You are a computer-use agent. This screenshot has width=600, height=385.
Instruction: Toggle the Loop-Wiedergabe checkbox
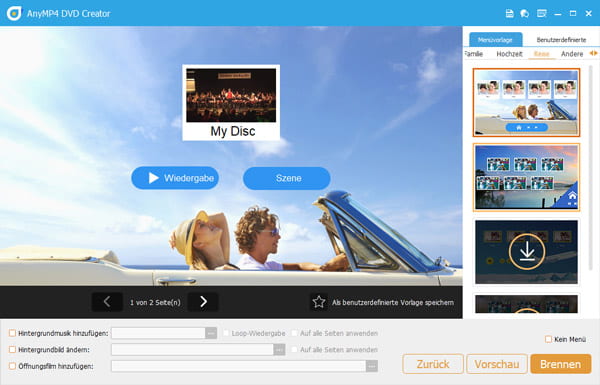coord(226,333)
